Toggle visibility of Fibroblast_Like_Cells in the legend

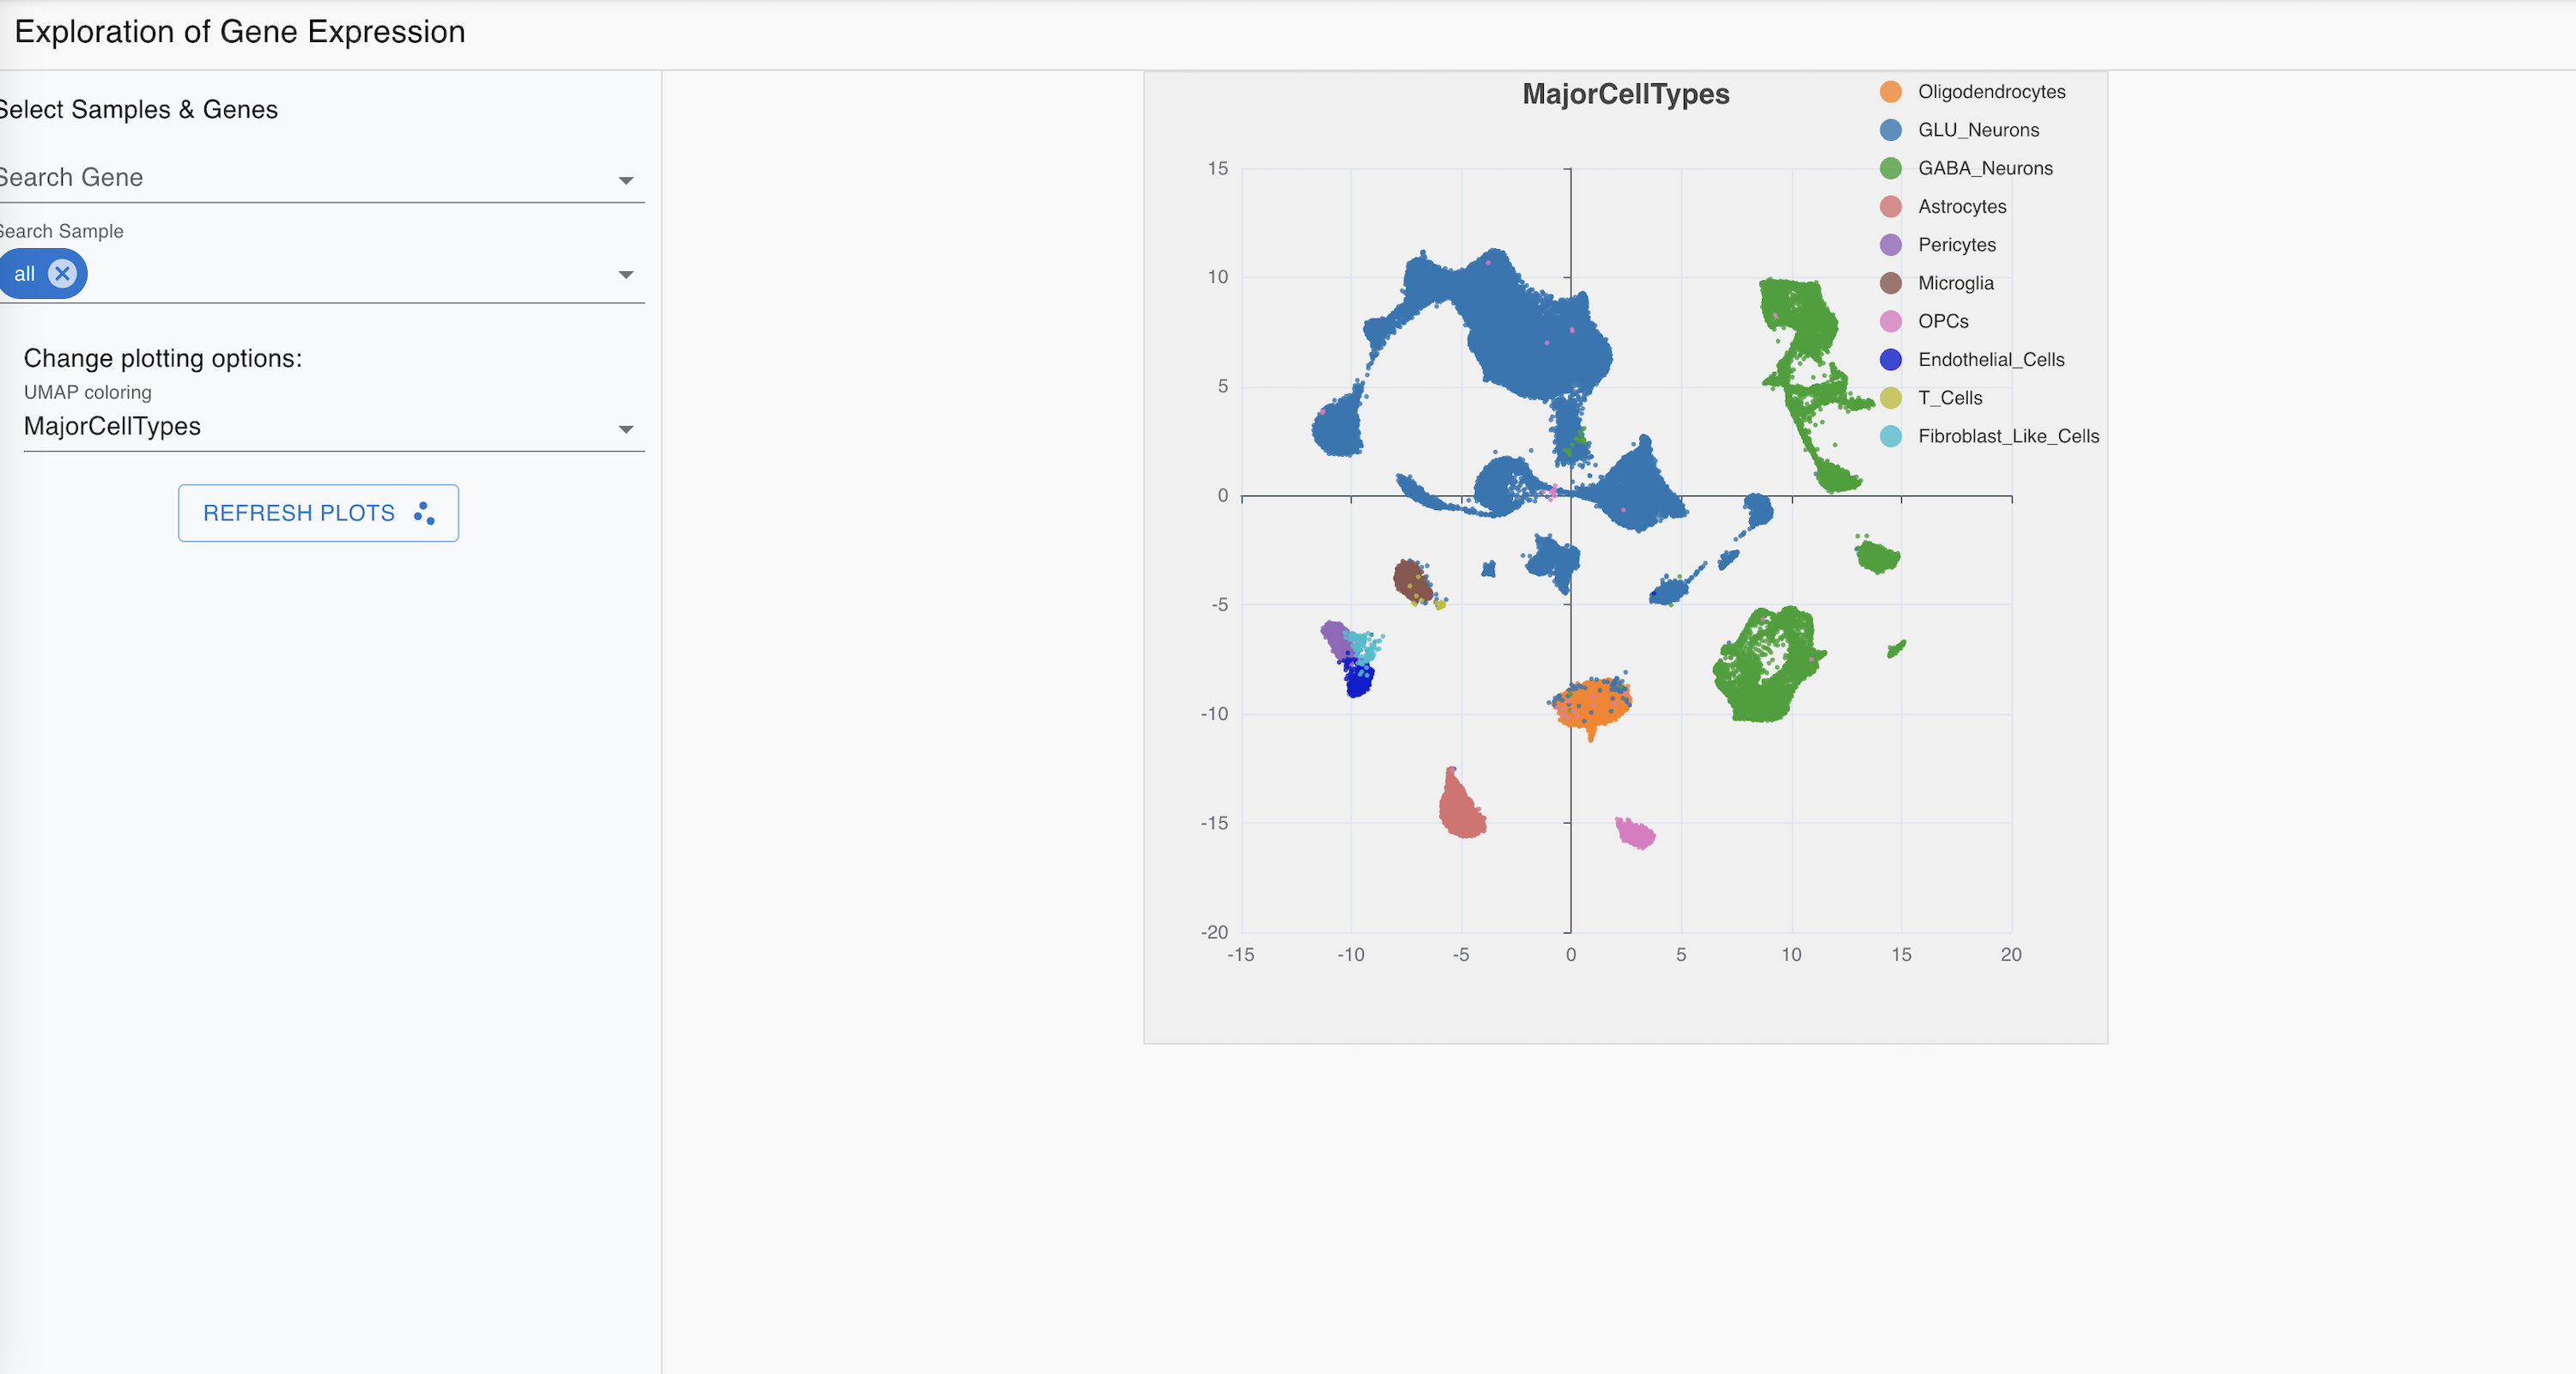[x=1890, y=436]
